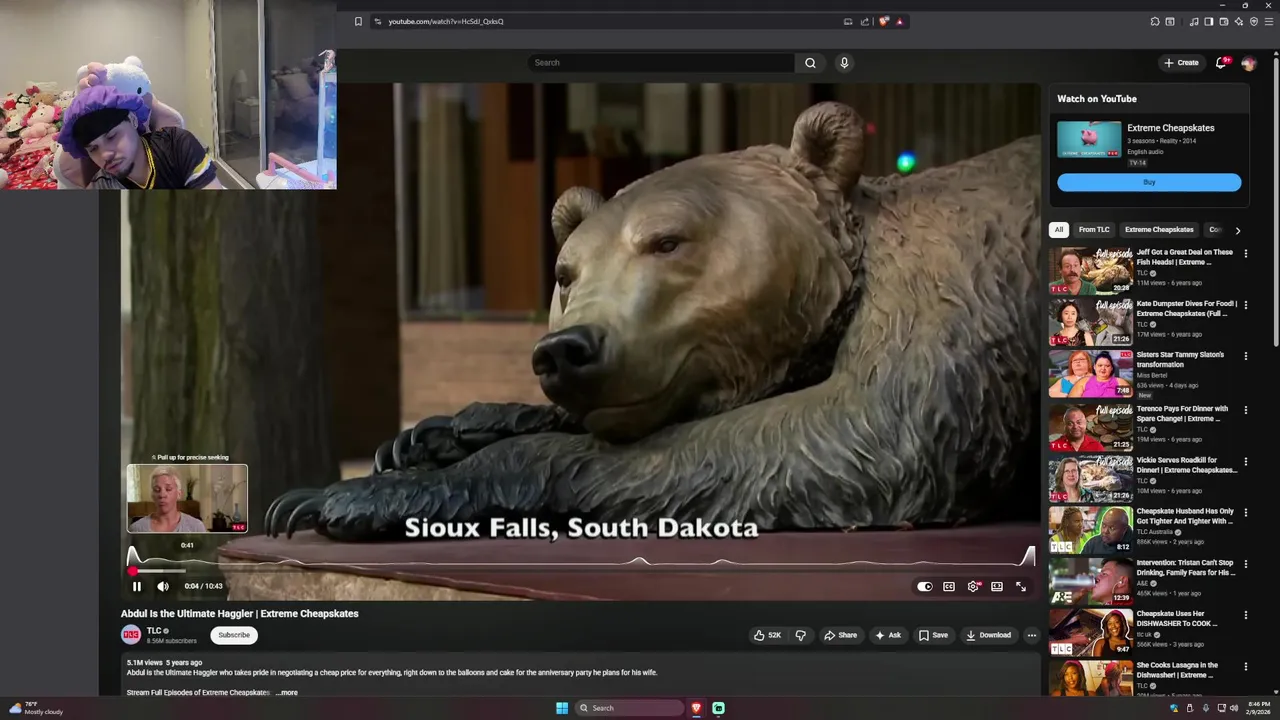Viewport: 1280px width, 720px height.
Task: Click the youtube.com address bar URL
Action: click(x=446, y=21)
